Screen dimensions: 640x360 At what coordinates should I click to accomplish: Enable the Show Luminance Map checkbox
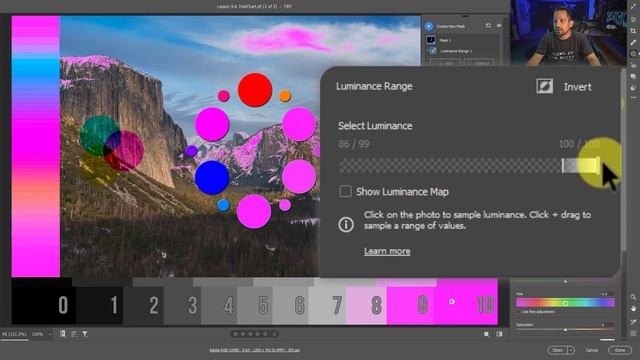tap(345, 191)
